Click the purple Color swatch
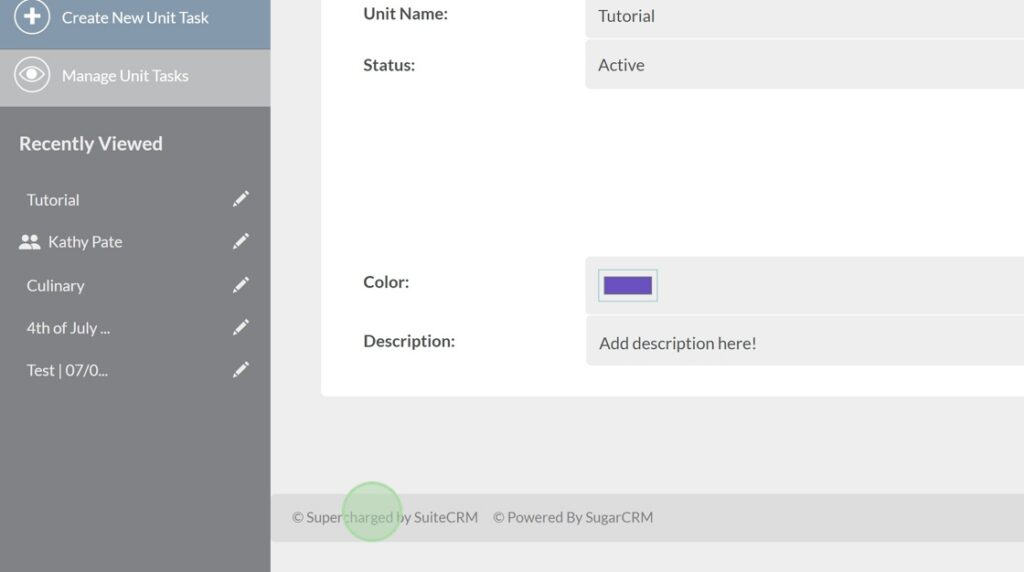This screenshot has height=572, width=1024. (628, 286)
